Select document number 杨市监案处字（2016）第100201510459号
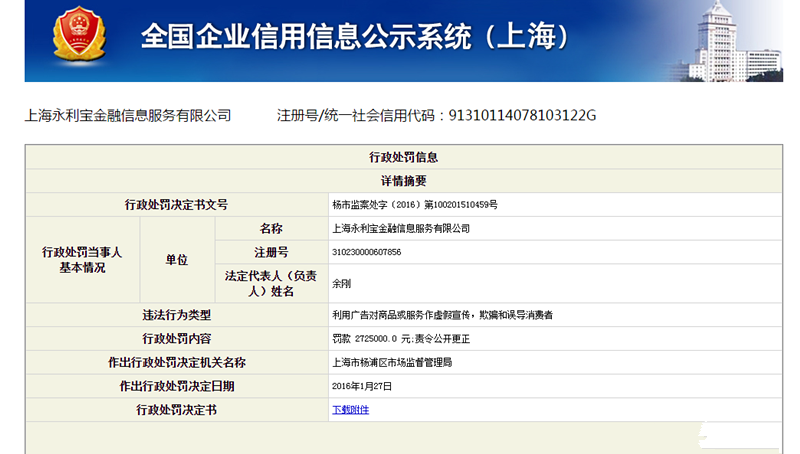 (415, 205)
